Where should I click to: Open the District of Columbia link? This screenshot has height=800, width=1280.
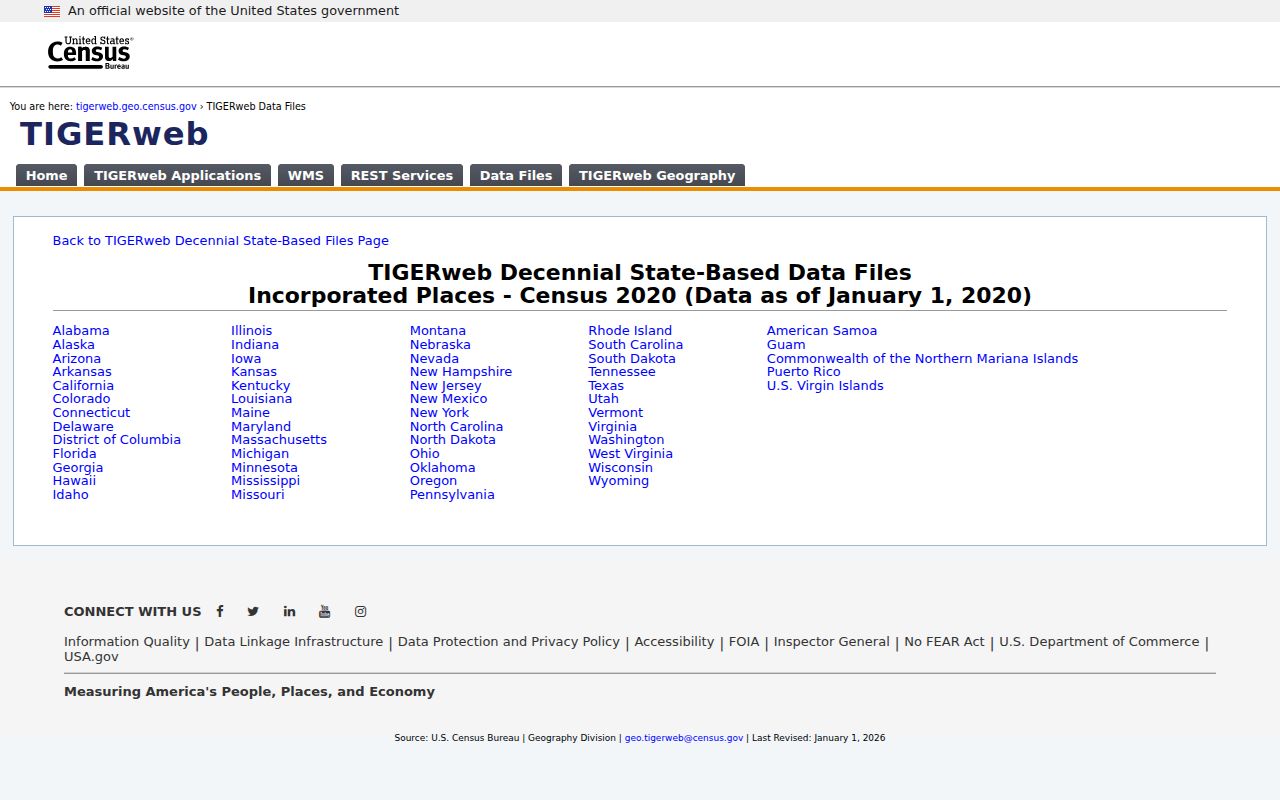[x=117, y=440]
